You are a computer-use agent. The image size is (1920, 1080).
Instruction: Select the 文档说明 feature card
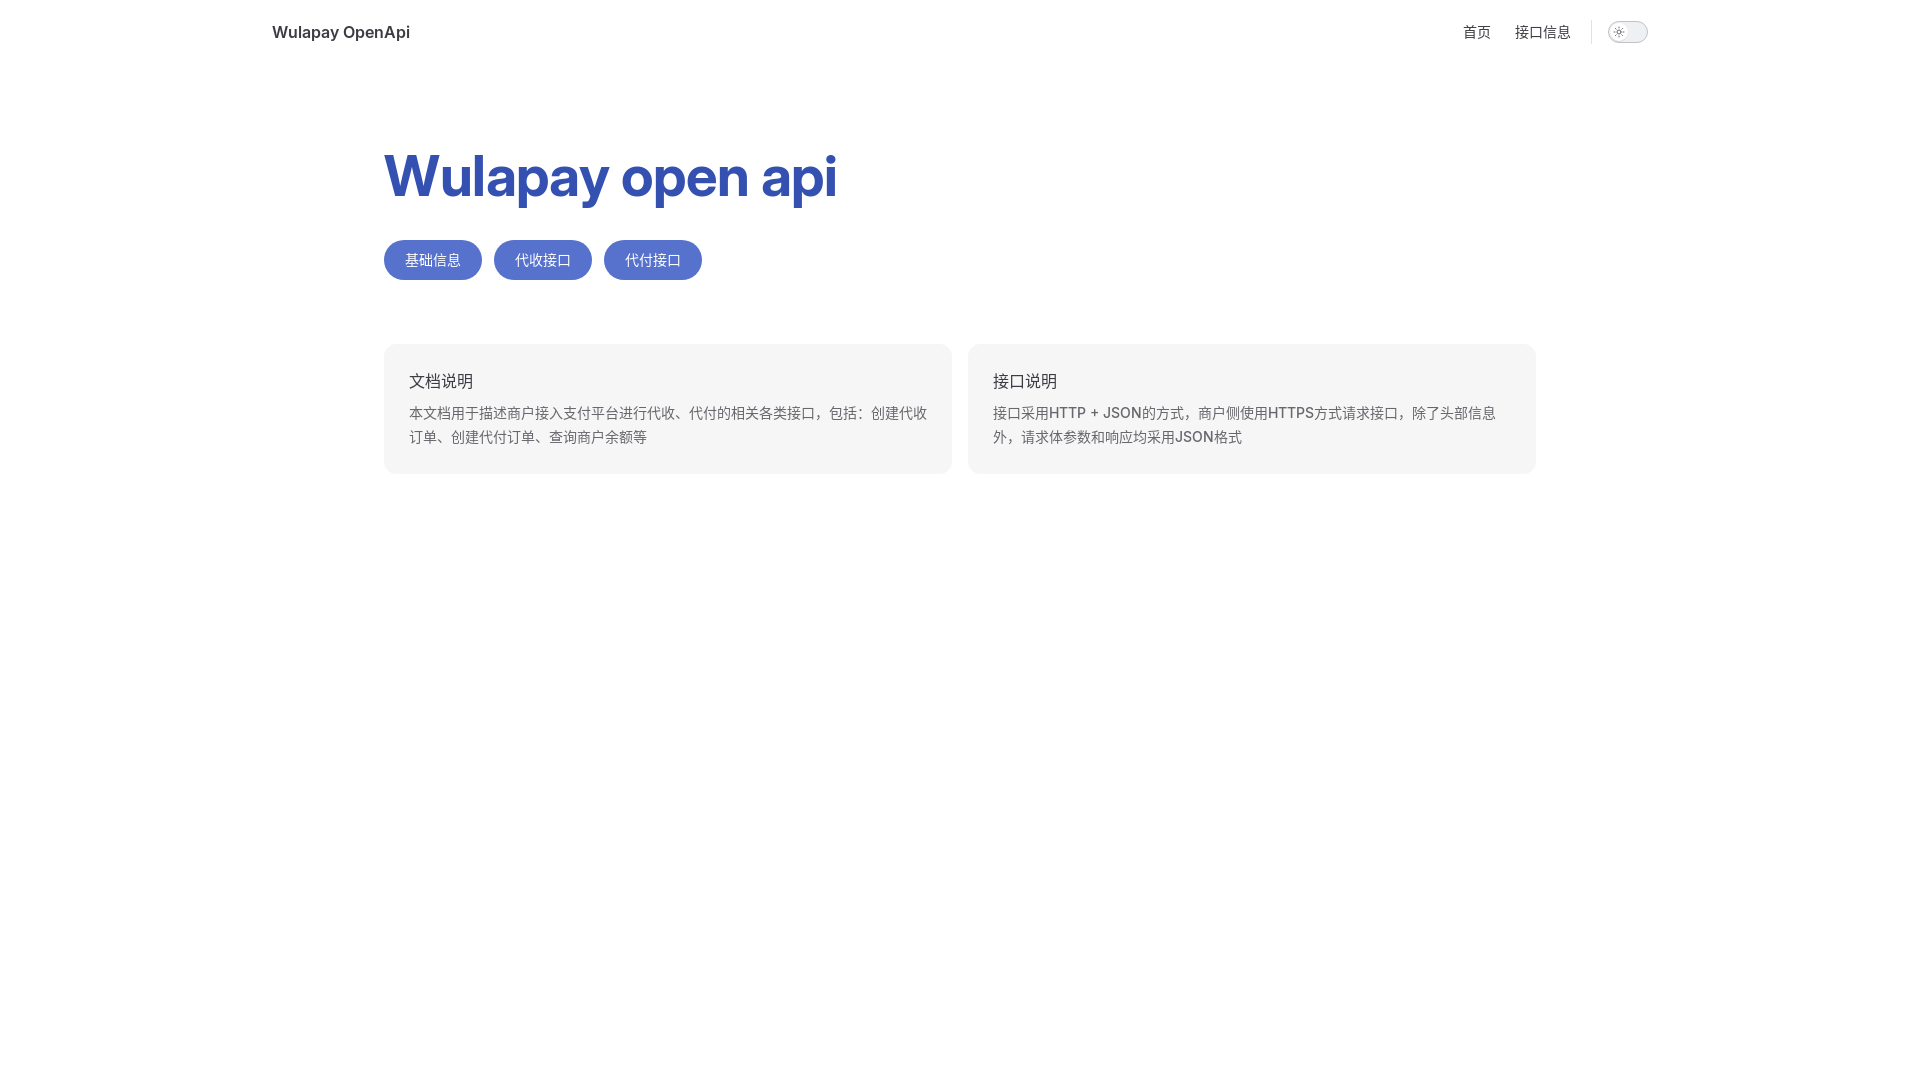[x=668, y=409]
